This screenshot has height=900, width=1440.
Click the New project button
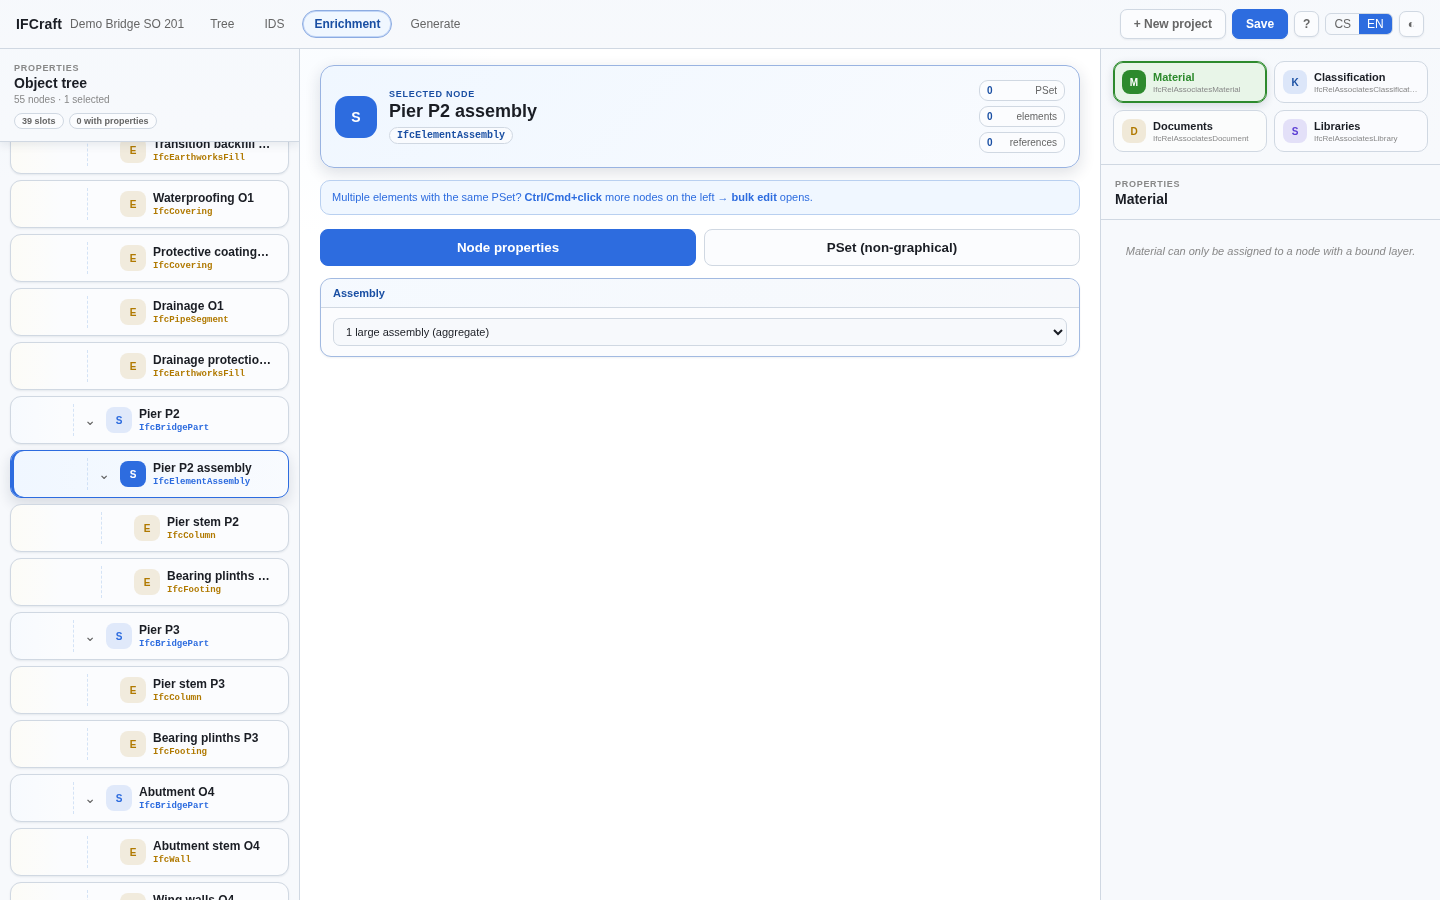pyautogui.click(x=1173, y=24)
